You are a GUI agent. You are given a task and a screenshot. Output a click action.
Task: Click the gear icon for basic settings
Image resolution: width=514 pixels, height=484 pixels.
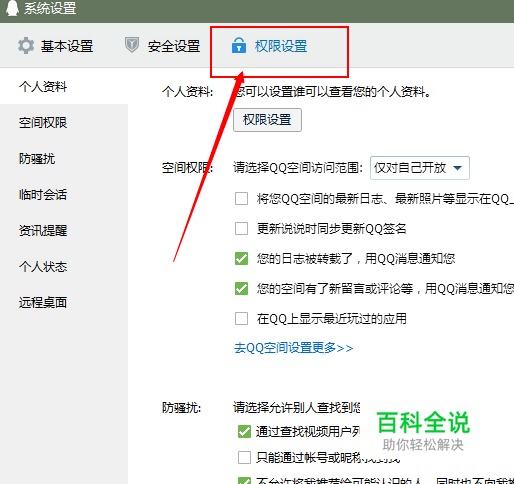[26, 46]
